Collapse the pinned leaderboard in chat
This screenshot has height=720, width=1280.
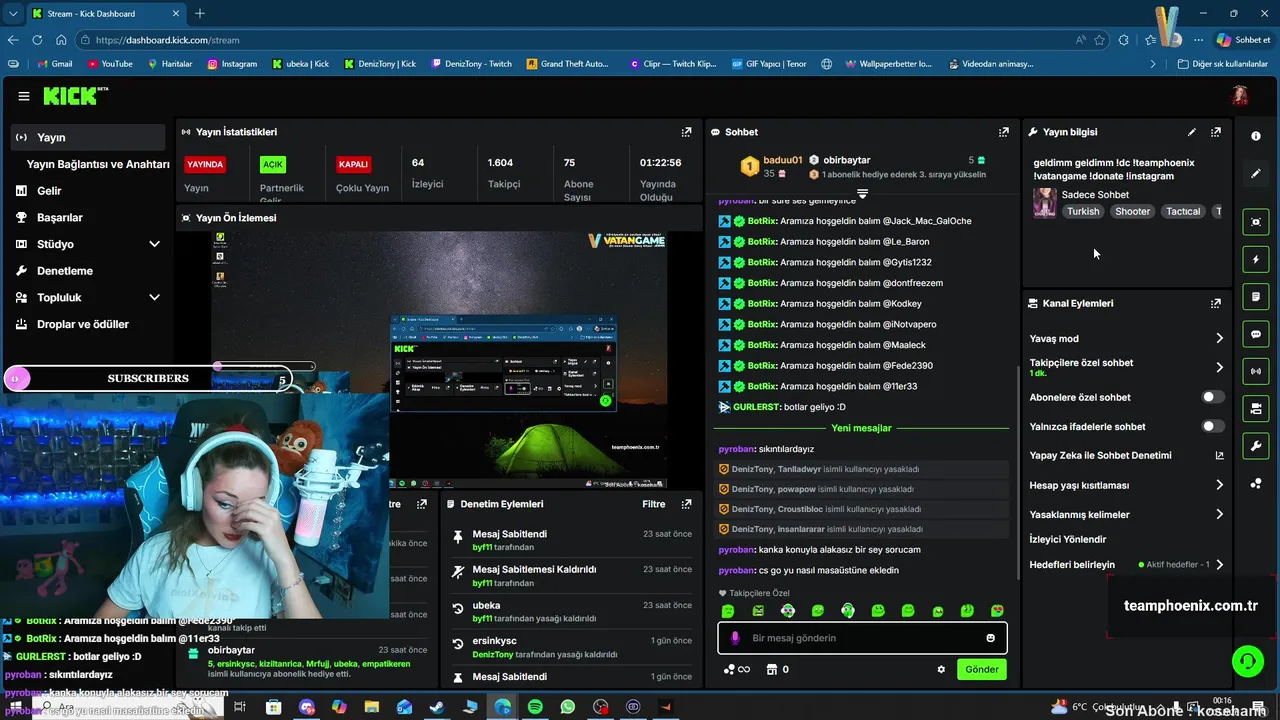tap(862, 193)
